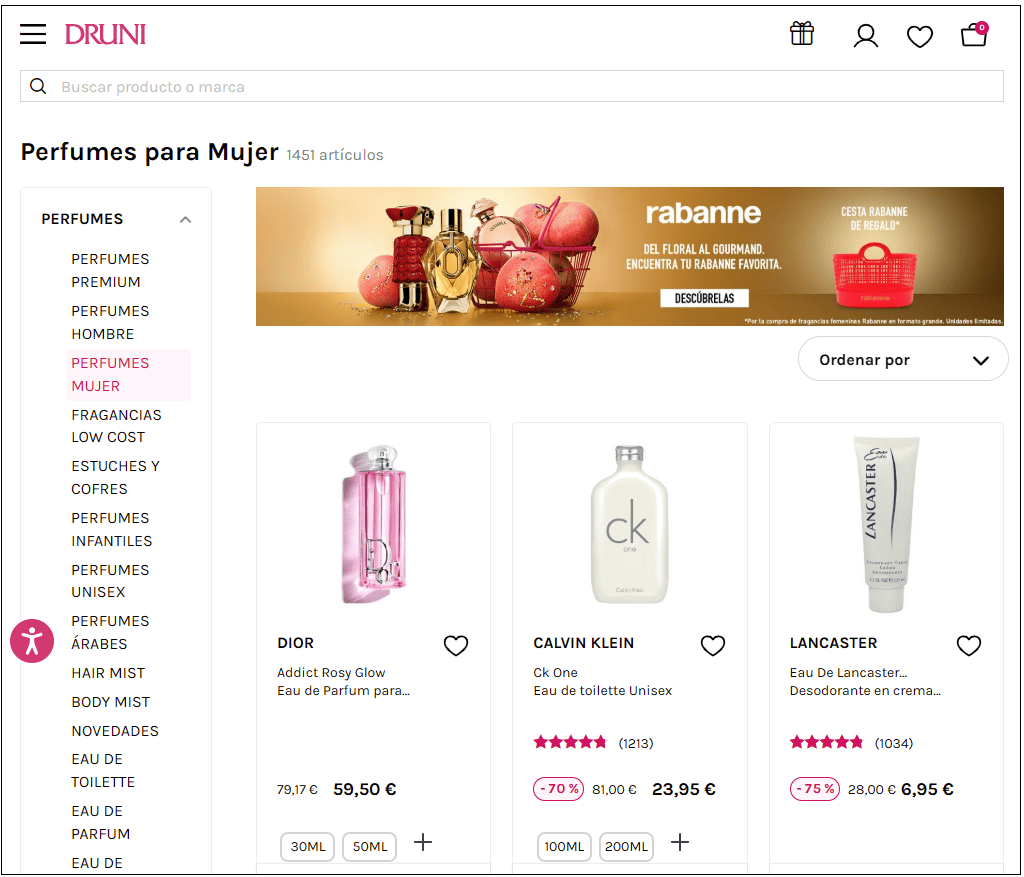
Task: Add Calvin Klein Ck One to favorites
Action: click(x=712, y=645)
